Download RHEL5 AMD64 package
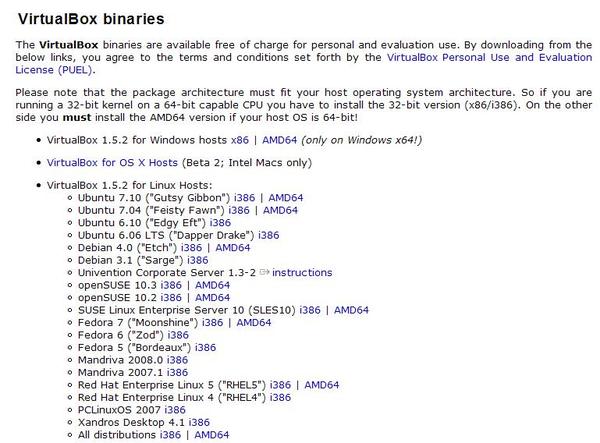 pyautogui.click(x=322, y=385)
